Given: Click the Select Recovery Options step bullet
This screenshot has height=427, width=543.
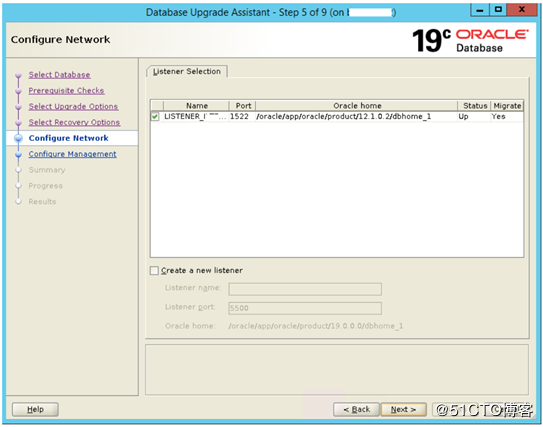Looking at the screenshot, I should pyautogui.click(x=19, y=123).
